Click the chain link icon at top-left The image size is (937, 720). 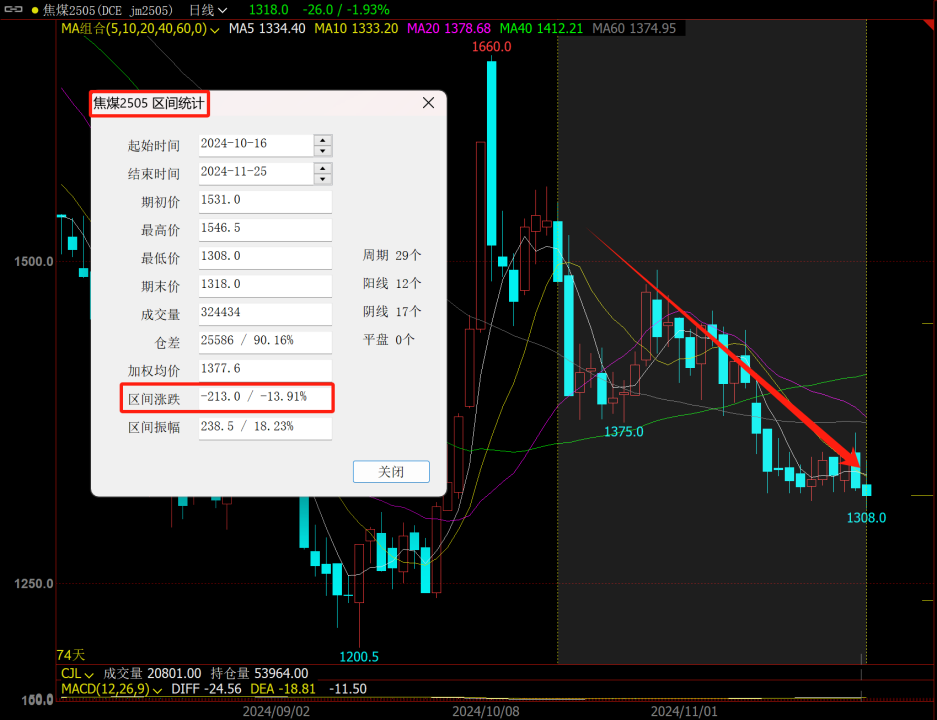coord(15,9)
